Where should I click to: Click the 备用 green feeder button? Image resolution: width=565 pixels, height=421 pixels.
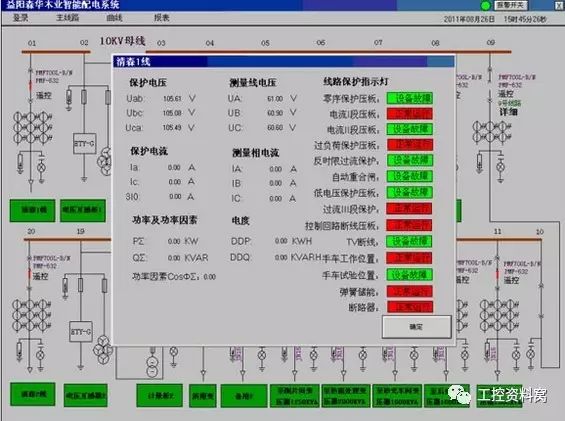point(244,396)
